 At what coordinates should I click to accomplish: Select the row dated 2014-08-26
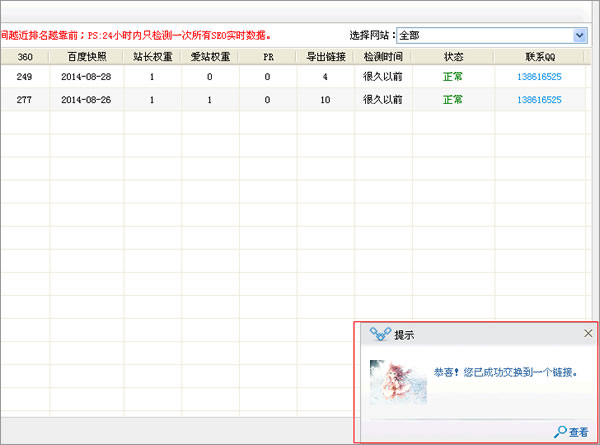(87, 100)
